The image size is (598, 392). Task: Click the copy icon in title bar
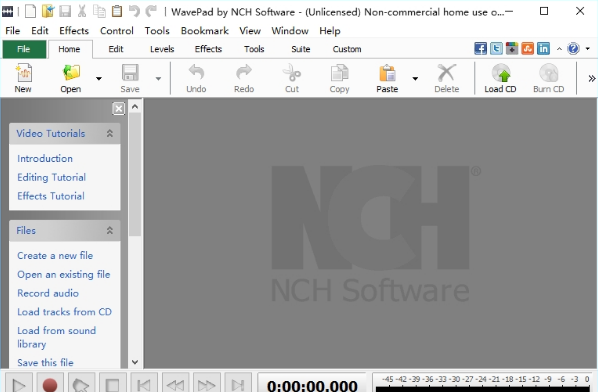99,11
